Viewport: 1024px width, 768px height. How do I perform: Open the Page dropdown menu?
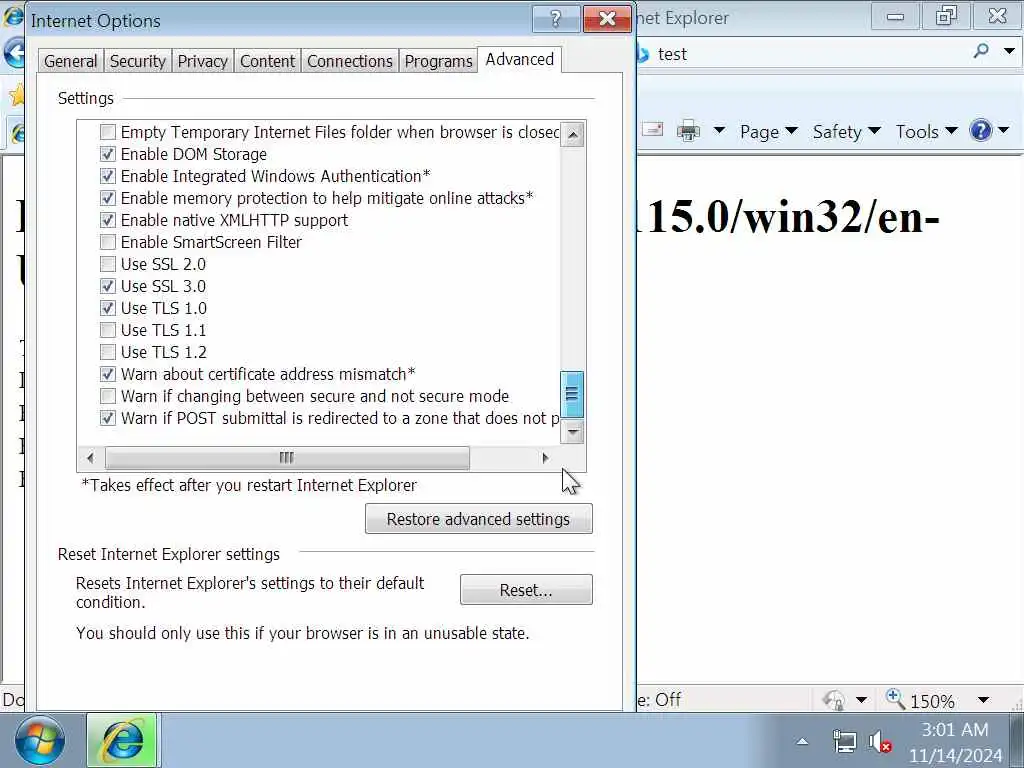coord(768,132)
